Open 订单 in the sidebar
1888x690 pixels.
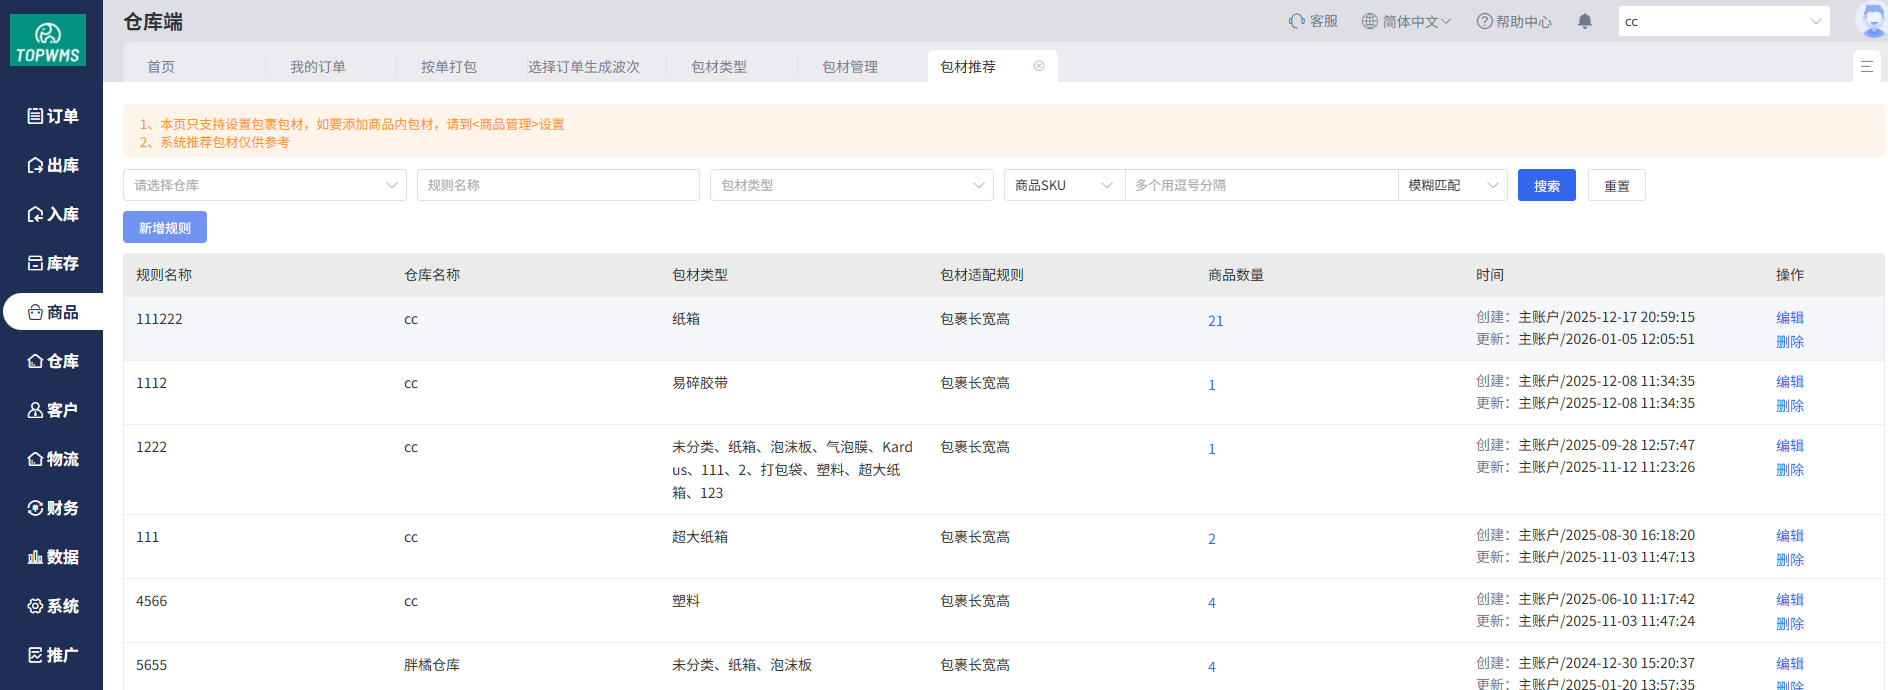pos(52,116)
